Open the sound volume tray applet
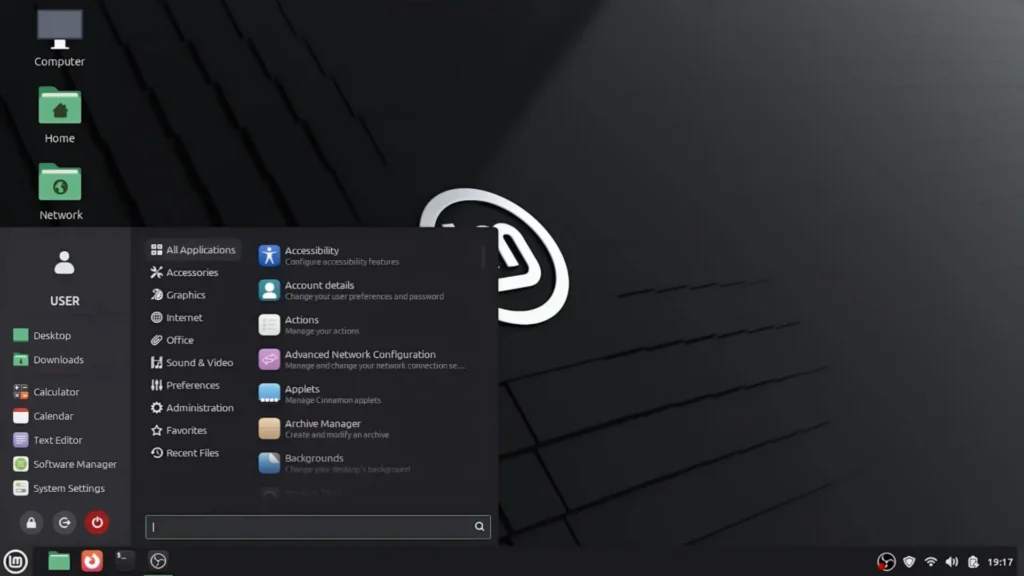 click(x=952, y=562)
